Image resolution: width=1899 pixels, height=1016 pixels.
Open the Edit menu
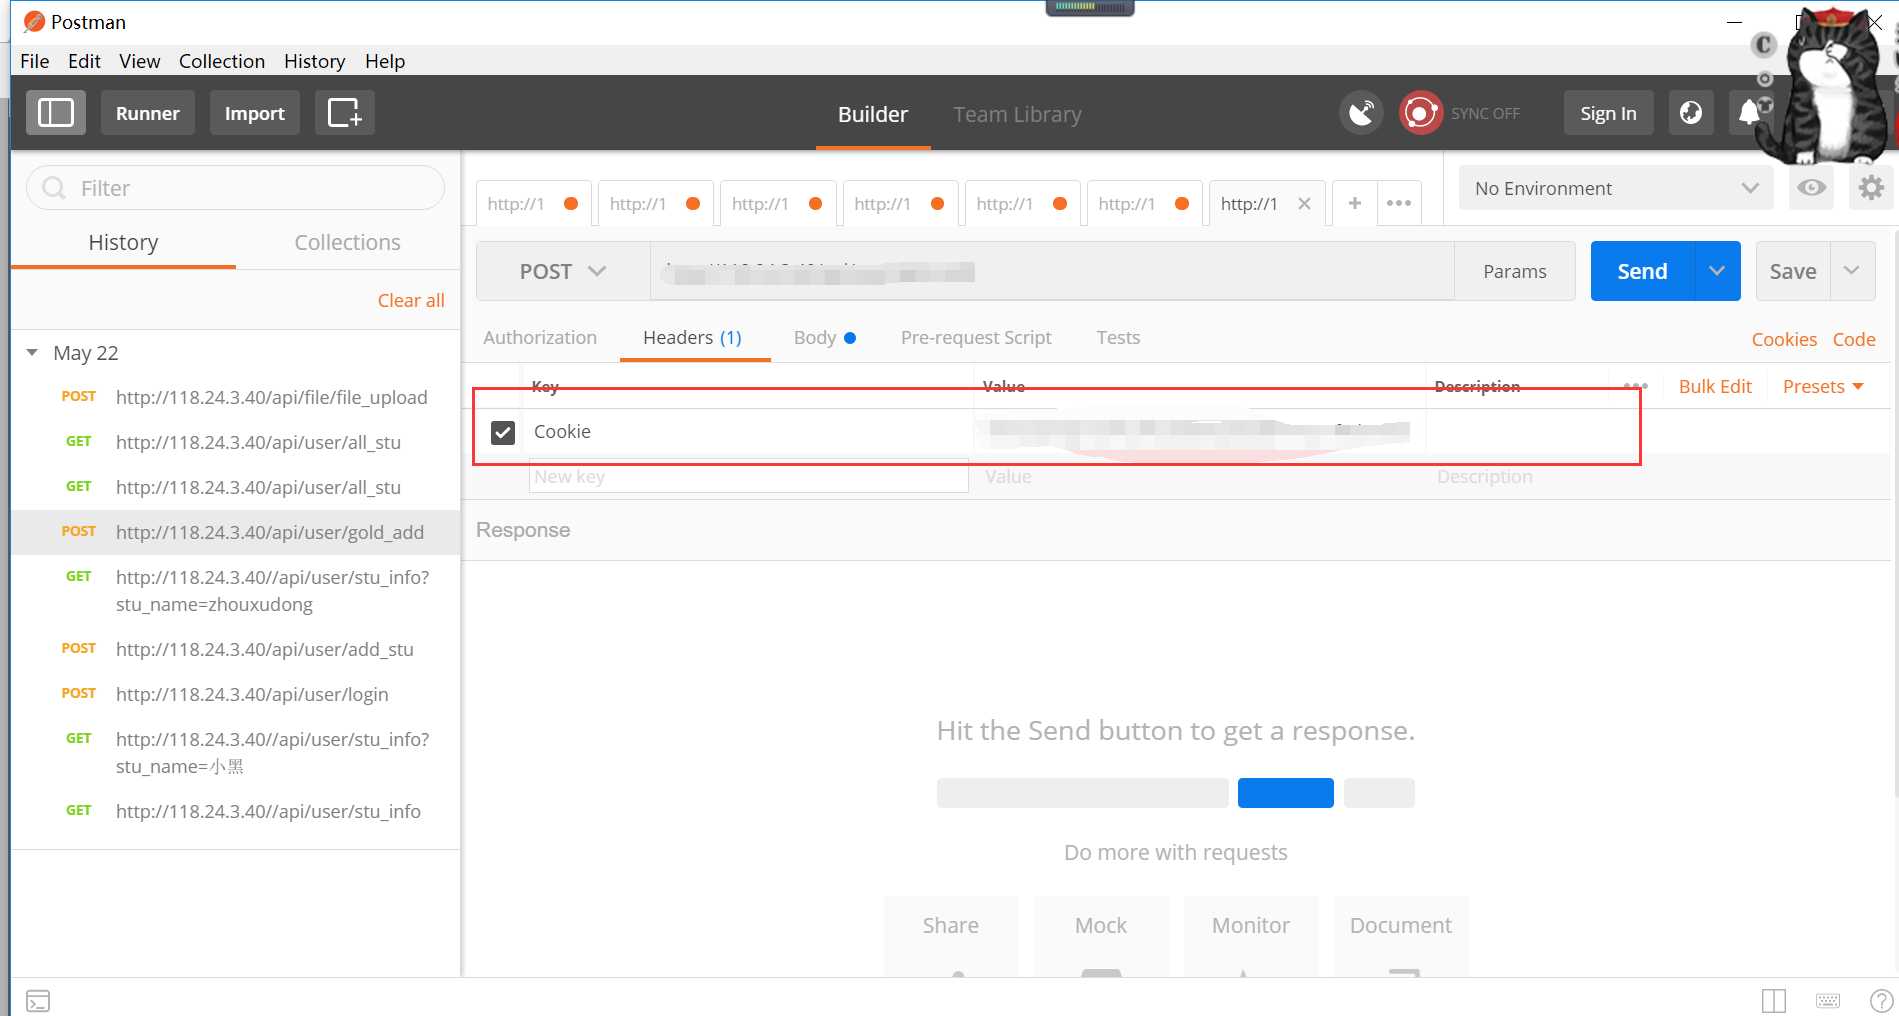[84, 61]
